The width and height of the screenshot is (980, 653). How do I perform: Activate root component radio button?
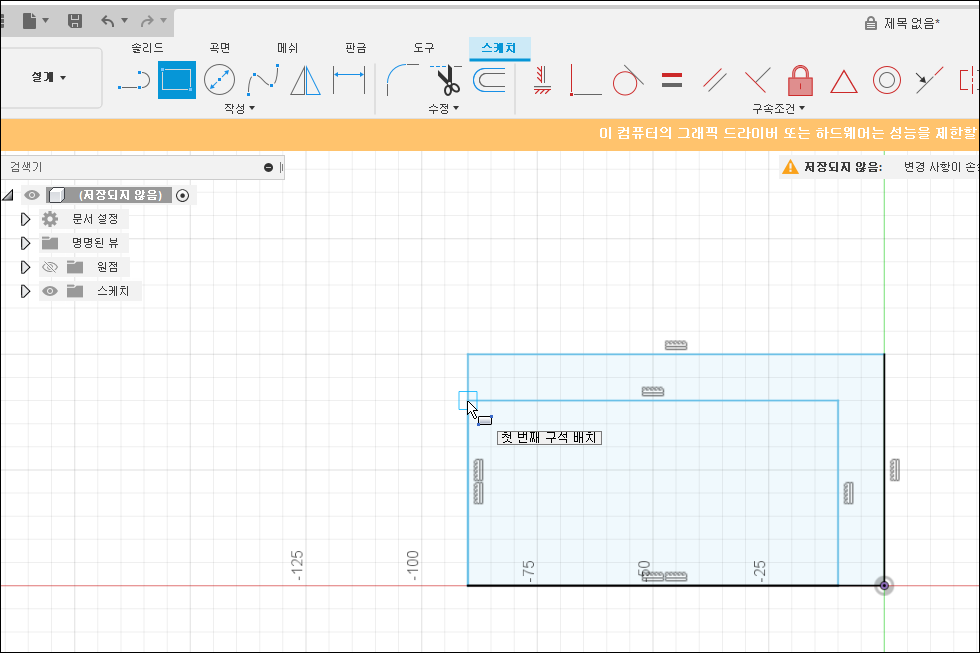pyautogui.click(x=182, y=196)
